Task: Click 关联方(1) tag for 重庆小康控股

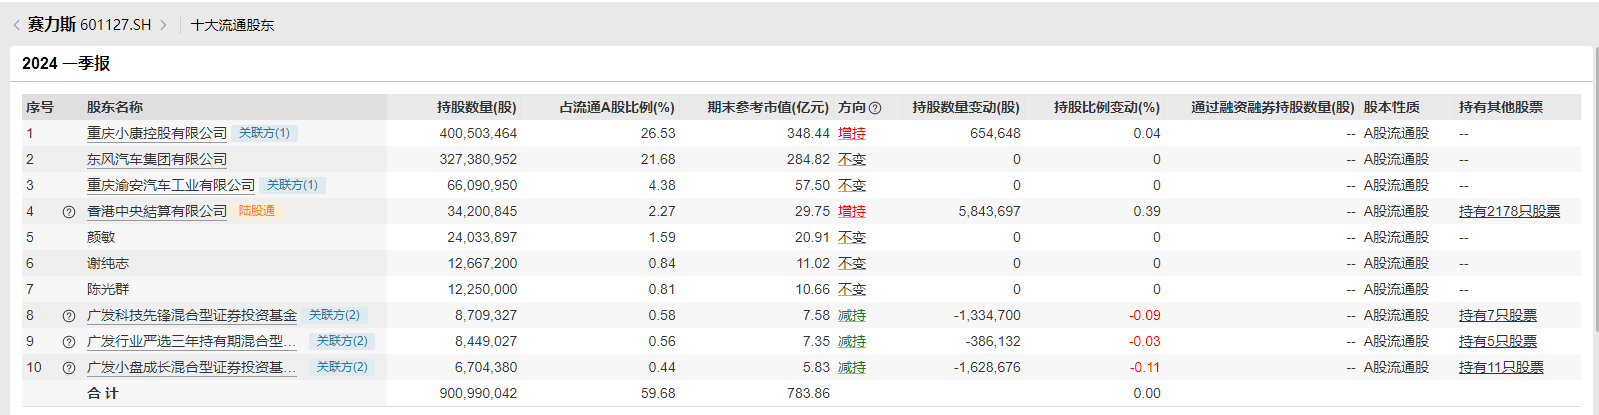Action: click(264, 133)
